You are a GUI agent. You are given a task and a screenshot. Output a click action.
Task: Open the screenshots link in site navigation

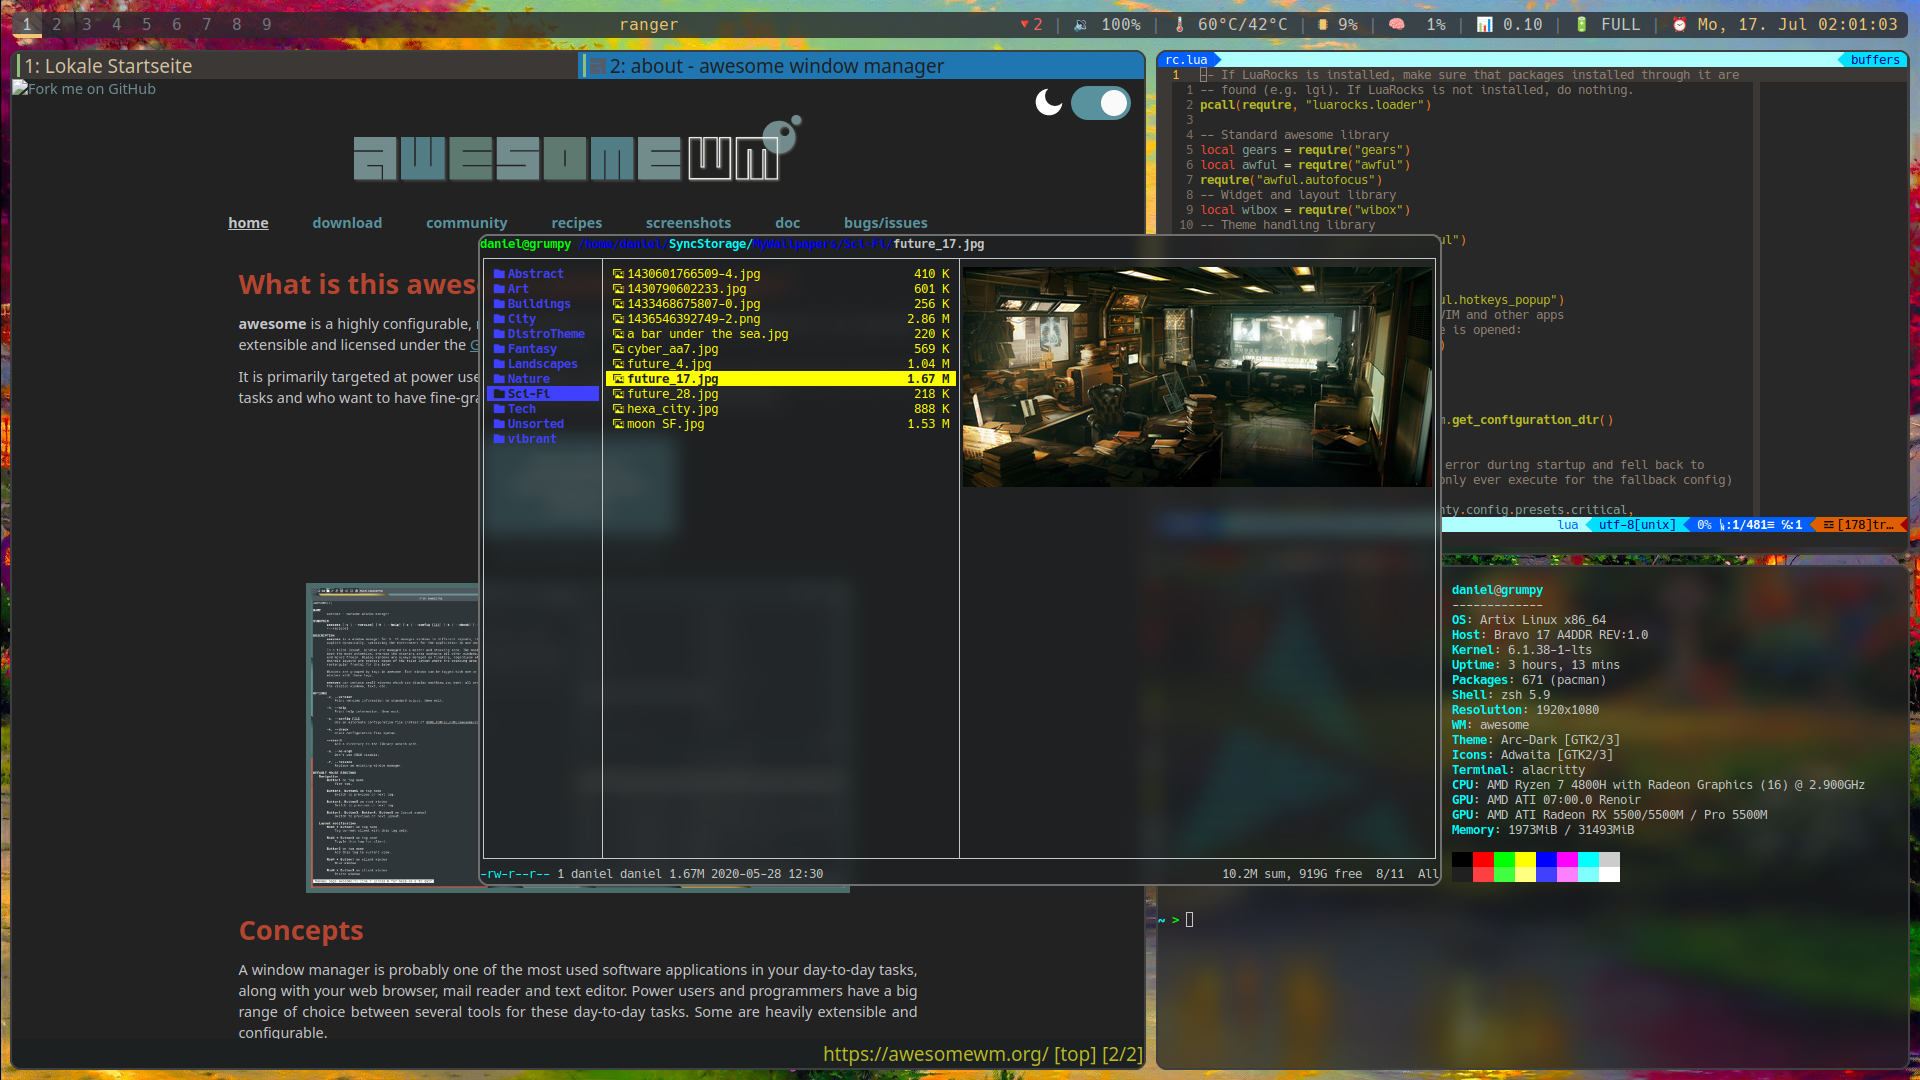[688, 223]
